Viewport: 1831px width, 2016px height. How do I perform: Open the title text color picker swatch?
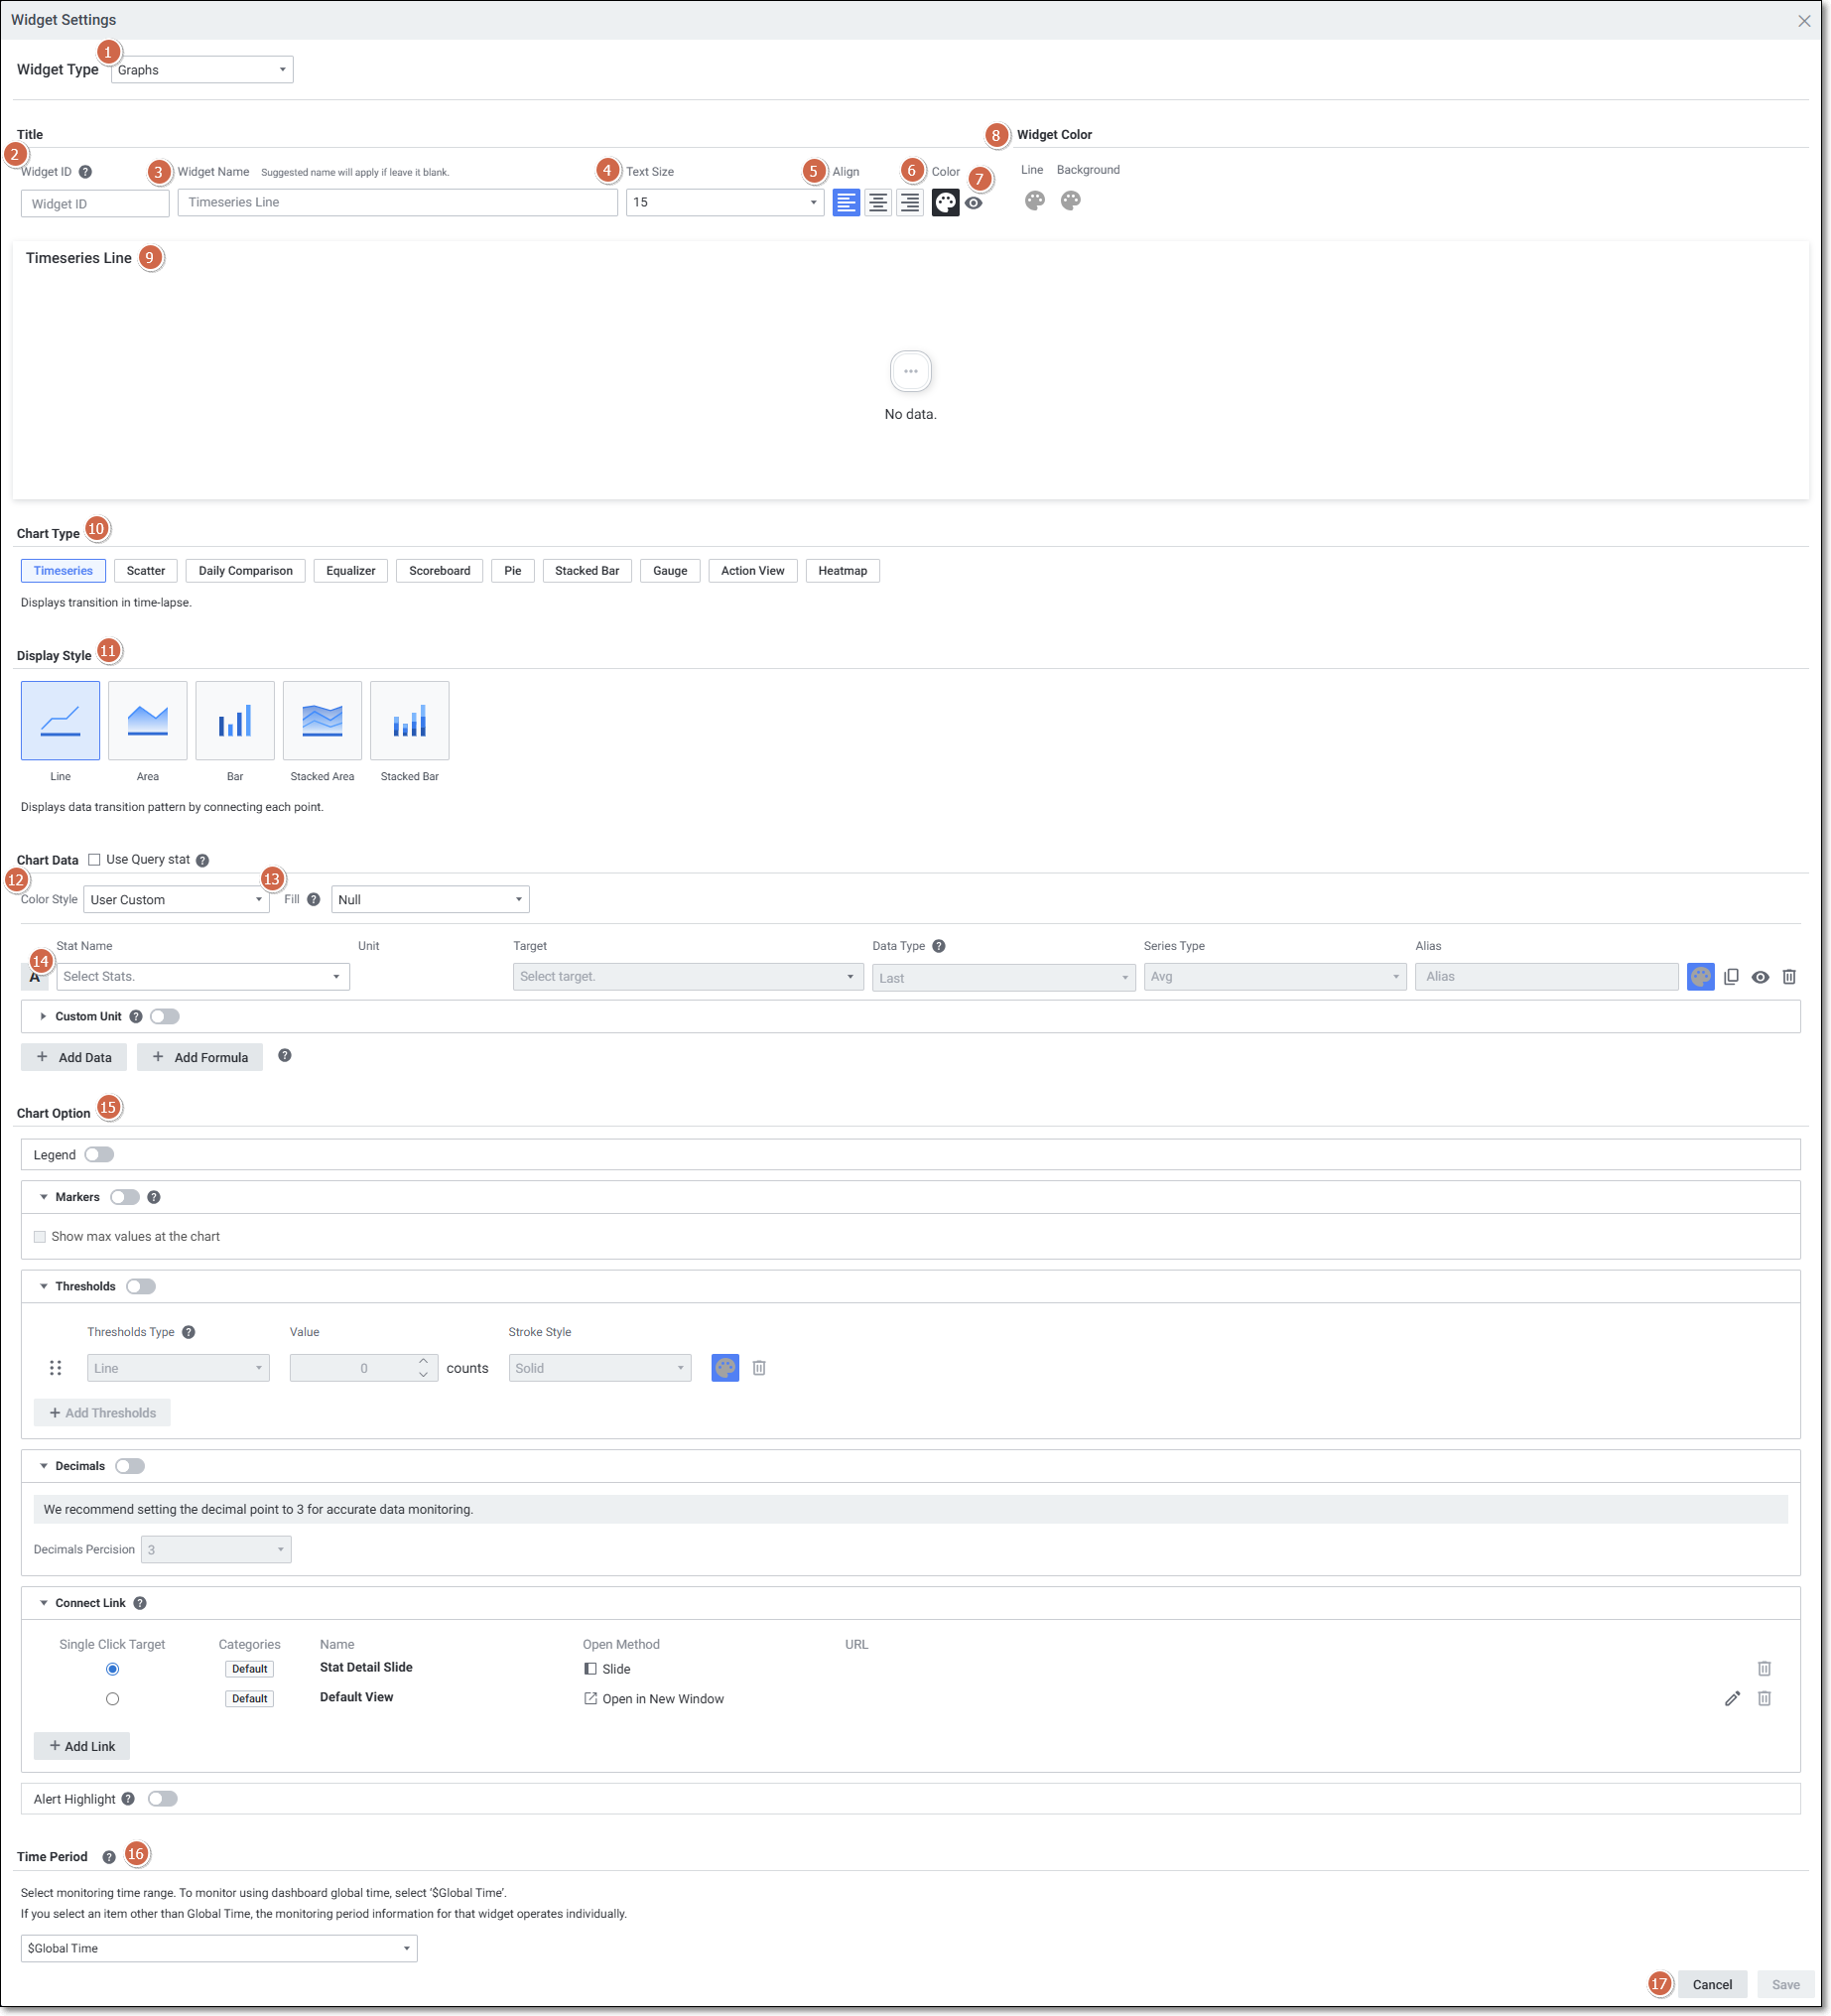point(945,203)
